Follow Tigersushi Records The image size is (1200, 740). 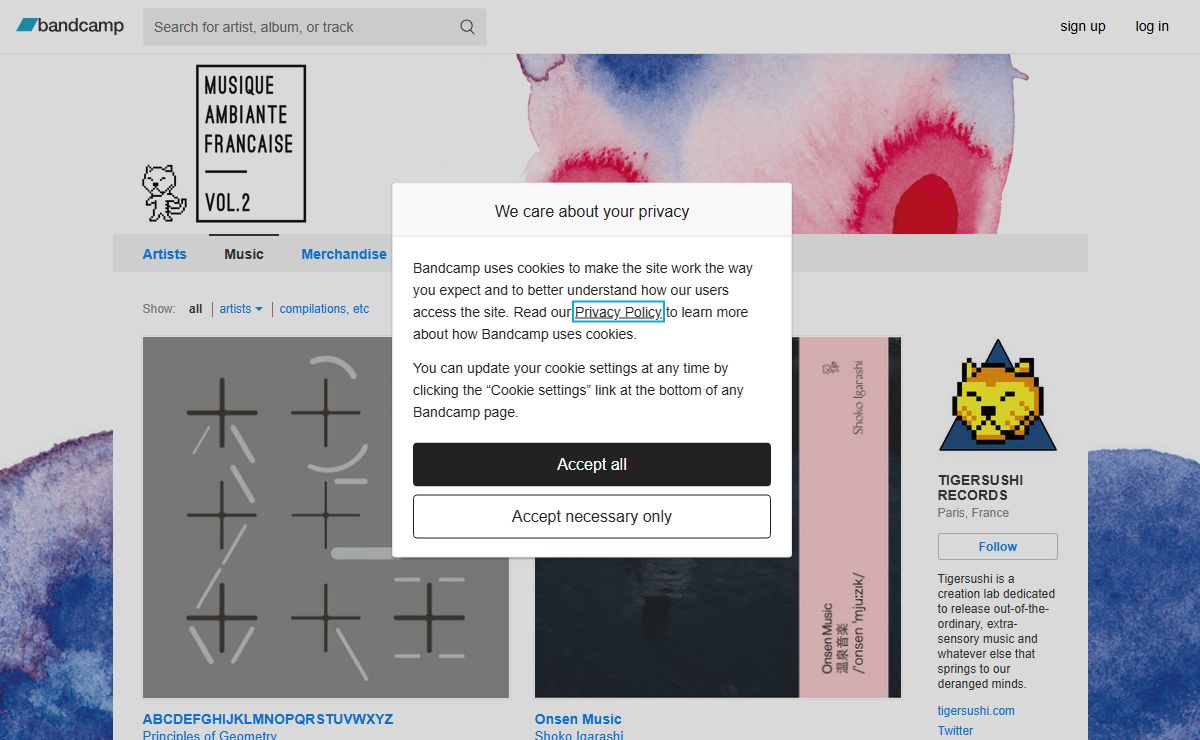[x=998, y=547]
